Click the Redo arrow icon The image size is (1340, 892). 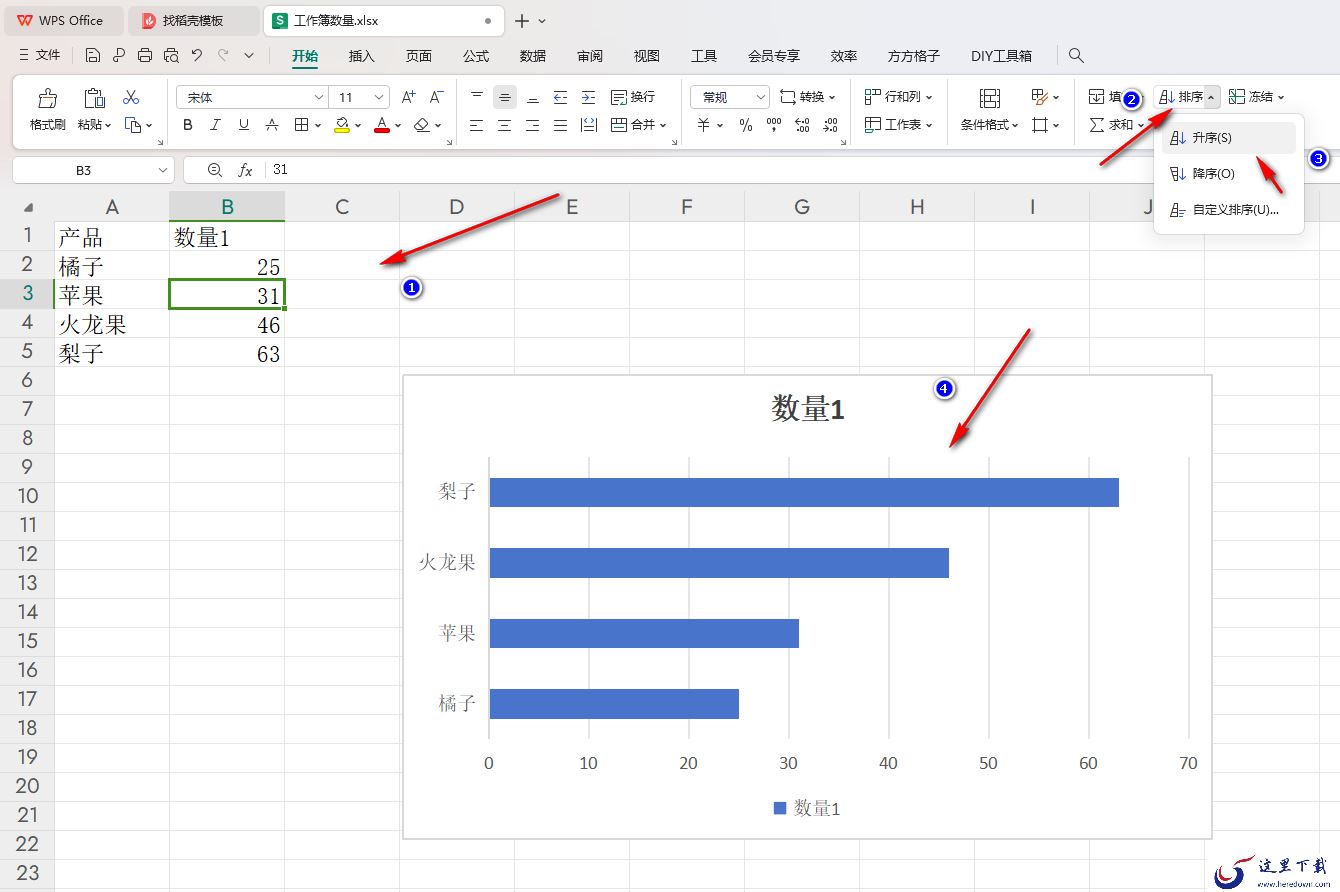pyautogui.click(x=223, y=55)
